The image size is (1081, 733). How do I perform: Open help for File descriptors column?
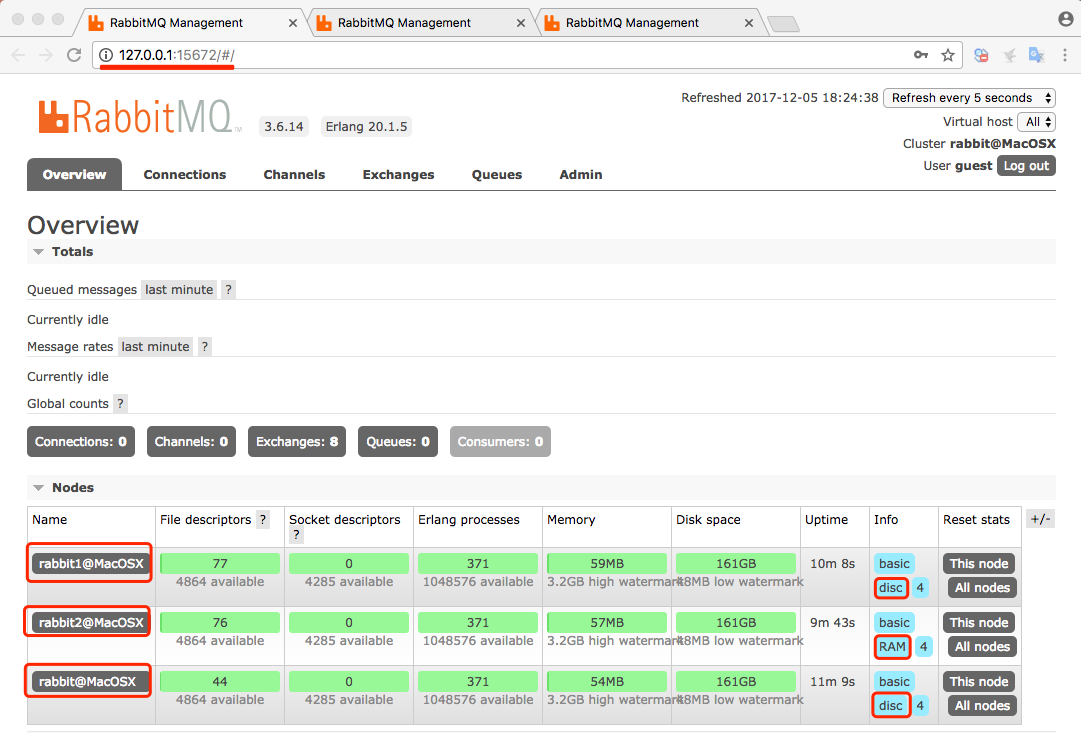pos(263,519)
